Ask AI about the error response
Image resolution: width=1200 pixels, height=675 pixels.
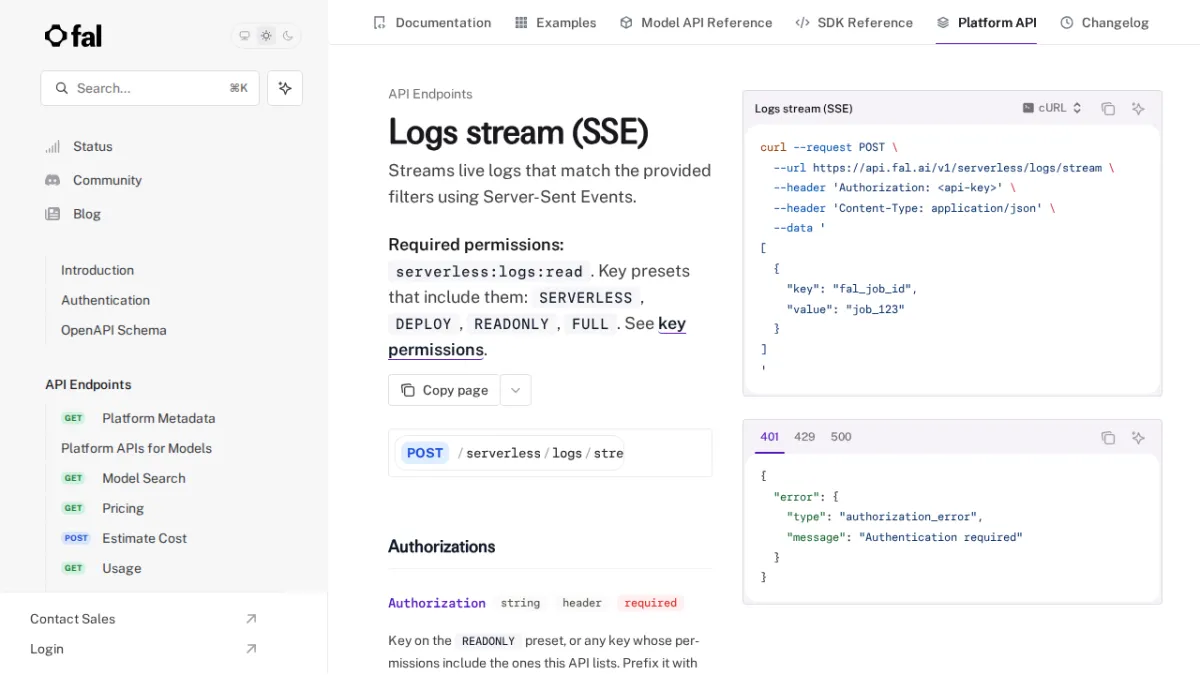pos(1138,437)
